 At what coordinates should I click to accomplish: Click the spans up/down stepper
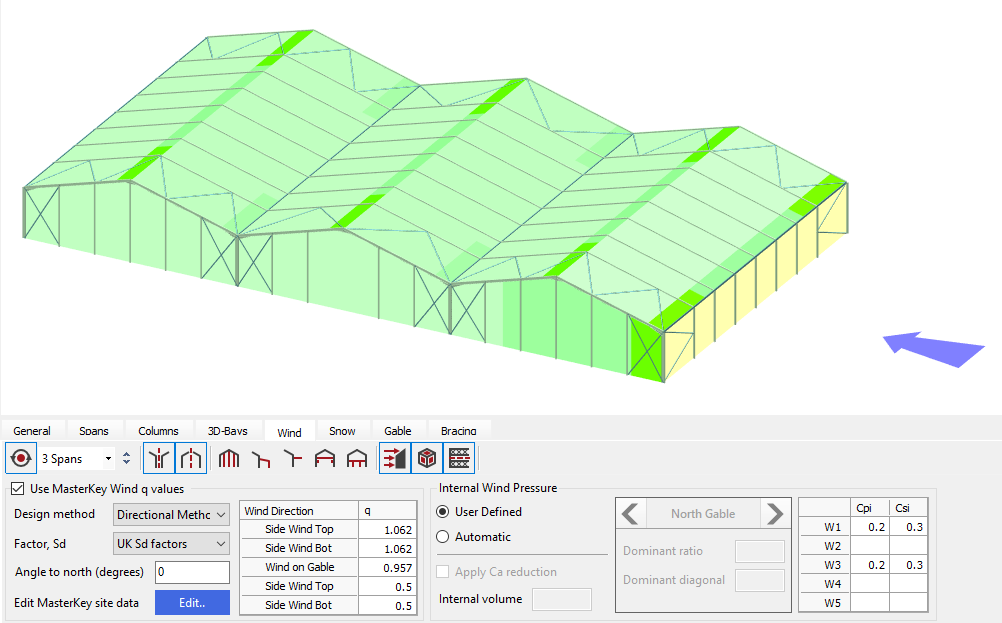[126, 458]
